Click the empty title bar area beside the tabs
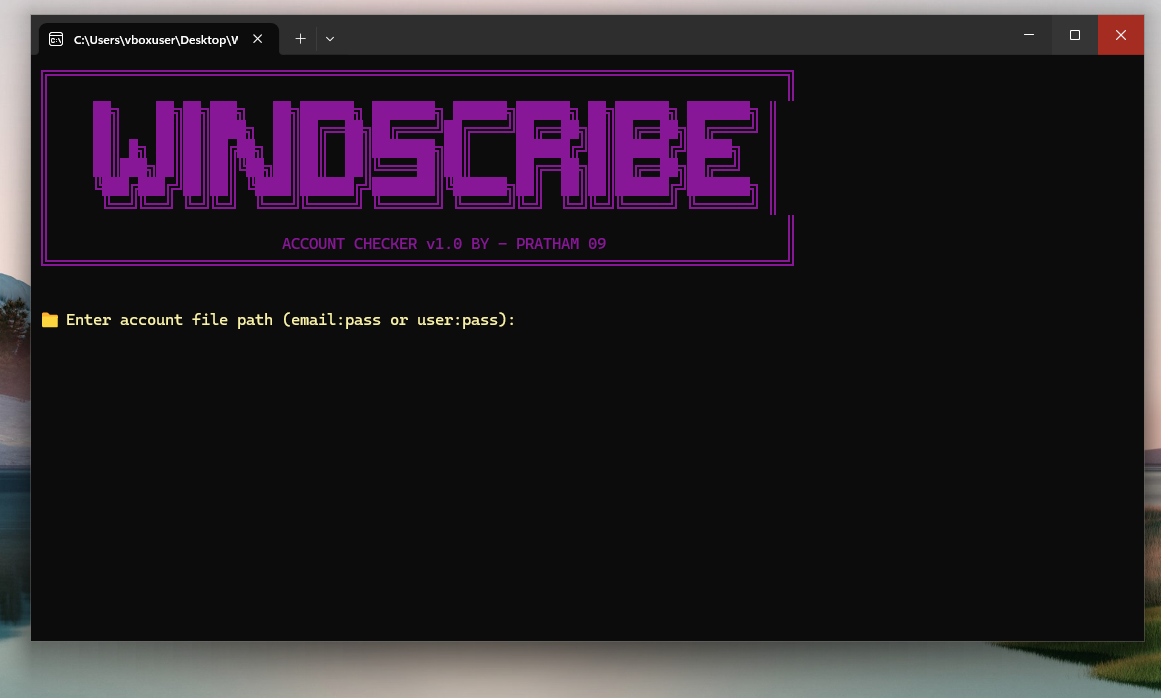Image resolution: width=1161 pixels, height=698 pixels. pos(666,35)
